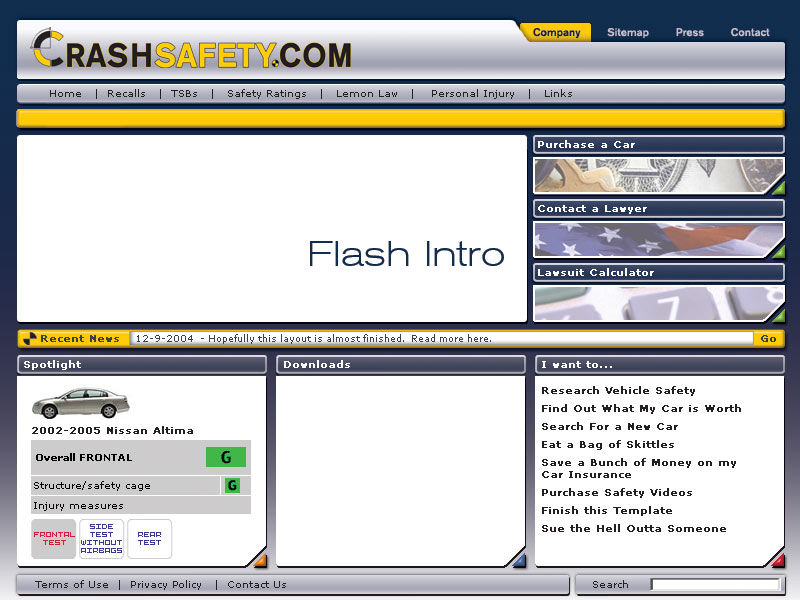Open Terms of Use footer link
The image size is (800, 600).
point(71,584)
